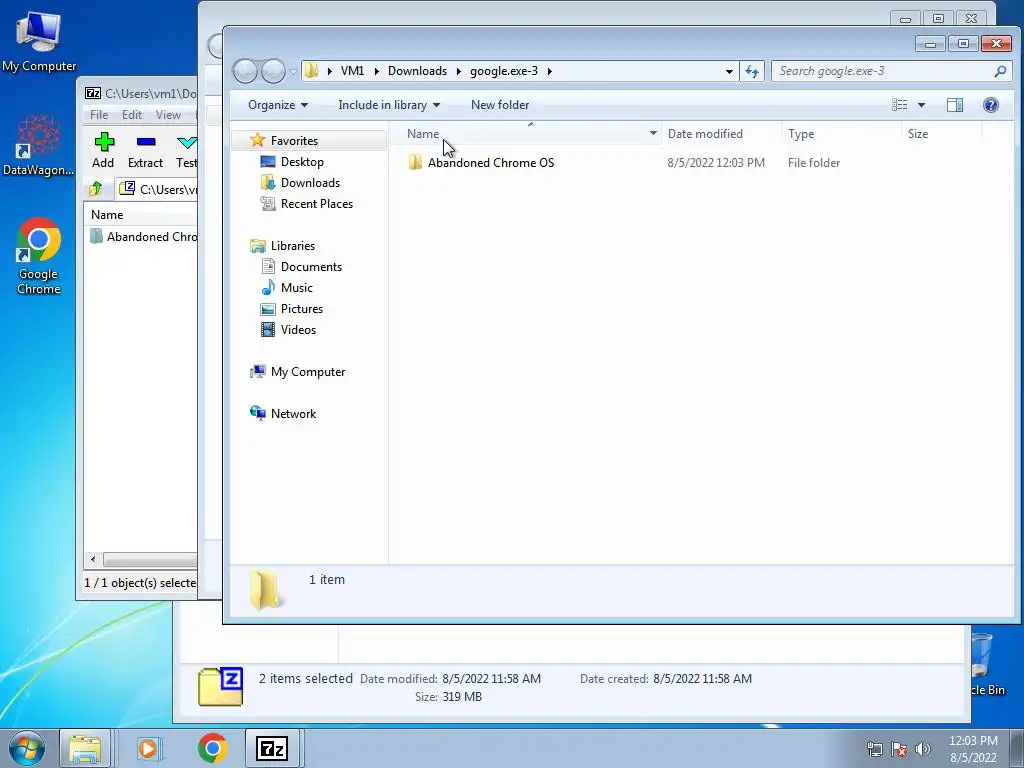Toggle the preview pane icon

[955, 104]
